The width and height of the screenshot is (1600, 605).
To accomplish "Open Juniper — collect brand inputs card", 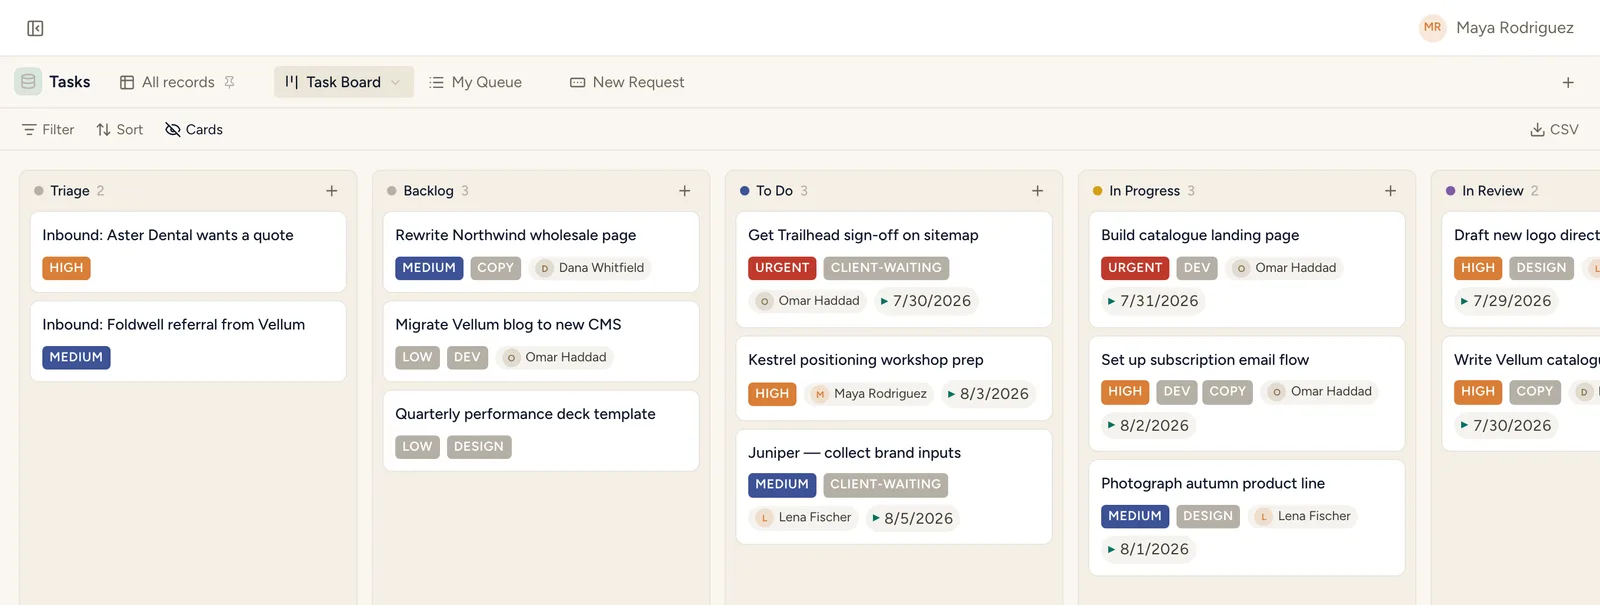I will point(894,487).
